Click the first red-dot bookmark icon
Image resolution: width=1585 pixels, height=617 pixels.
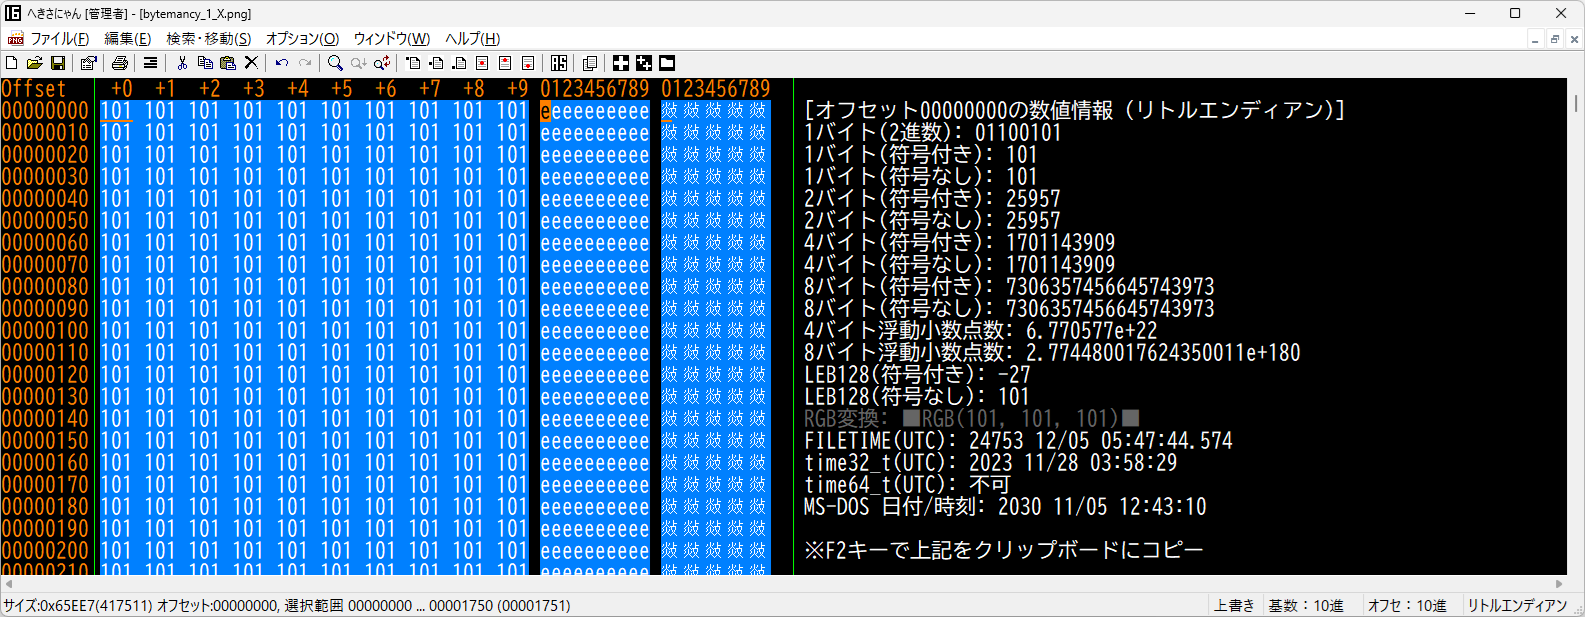[482, 63]
